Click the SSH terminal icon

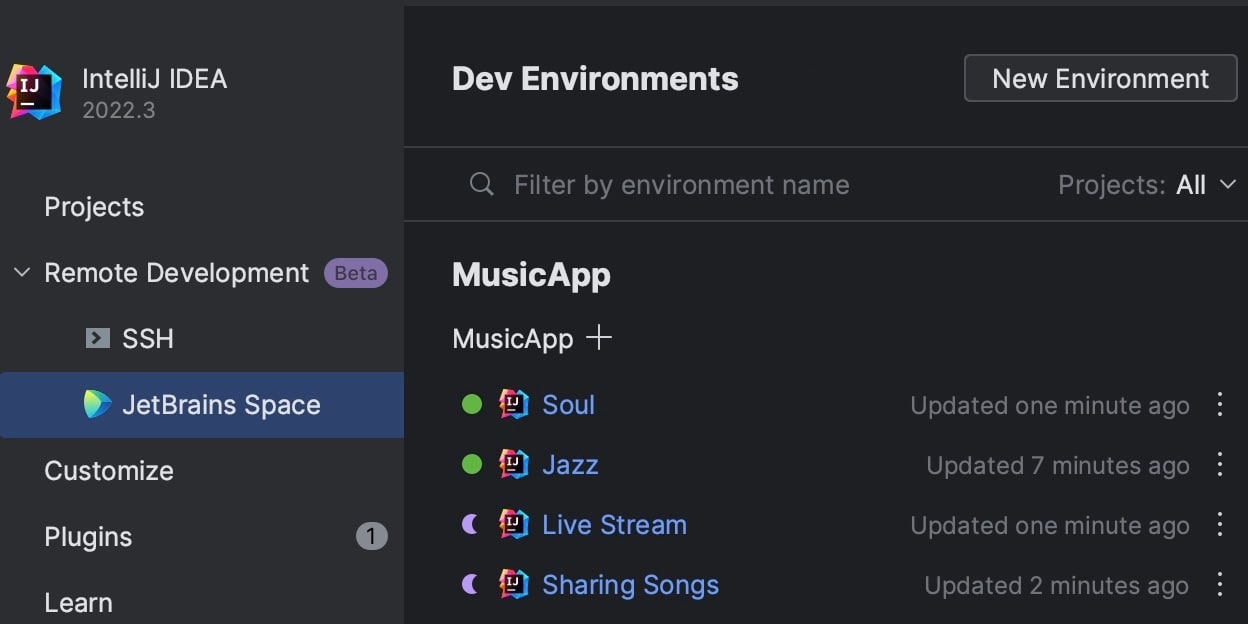[x=97, y=338]
